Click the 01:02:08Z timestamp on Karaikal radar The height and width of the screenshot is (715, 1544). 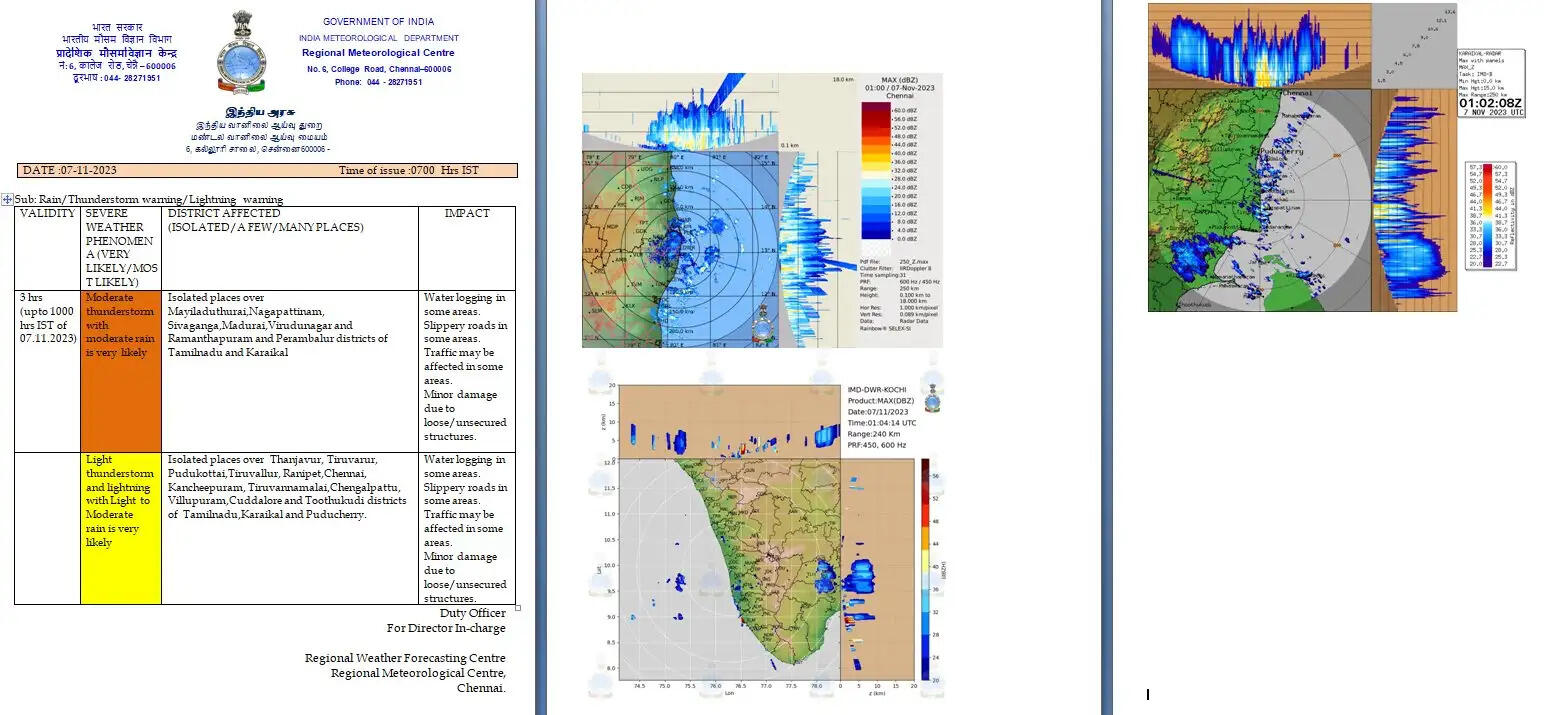1490,103
